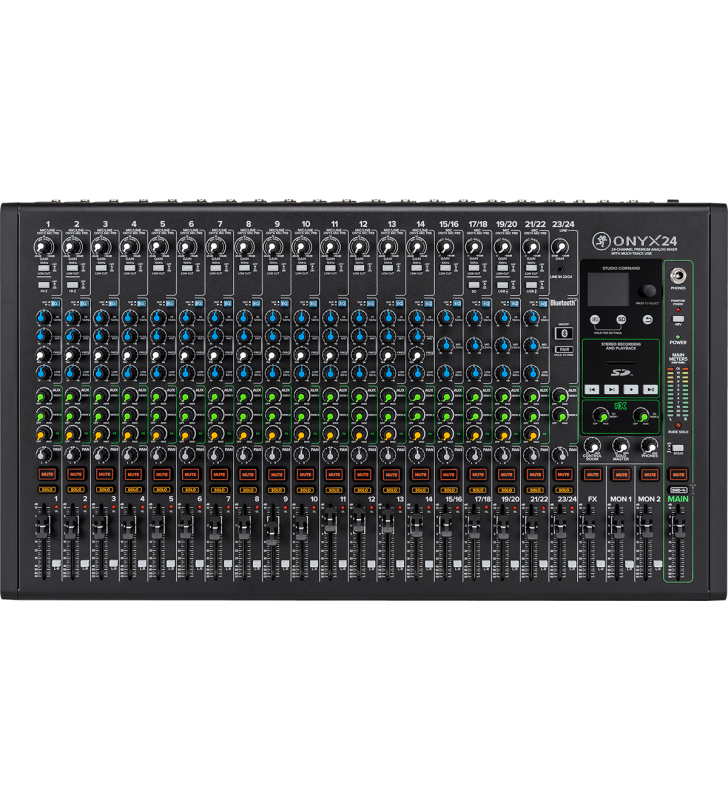Enable the Hi-Z switch on channel 2
Viewport: 728px width, 800px height.
point(74,286)
